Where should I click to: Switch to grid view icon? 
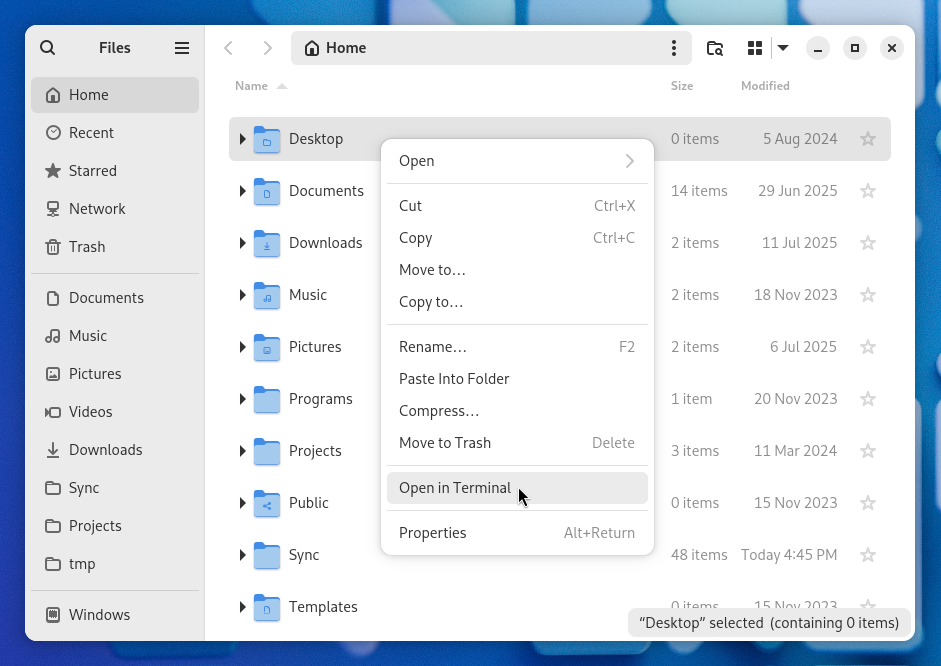pos(754,48)
